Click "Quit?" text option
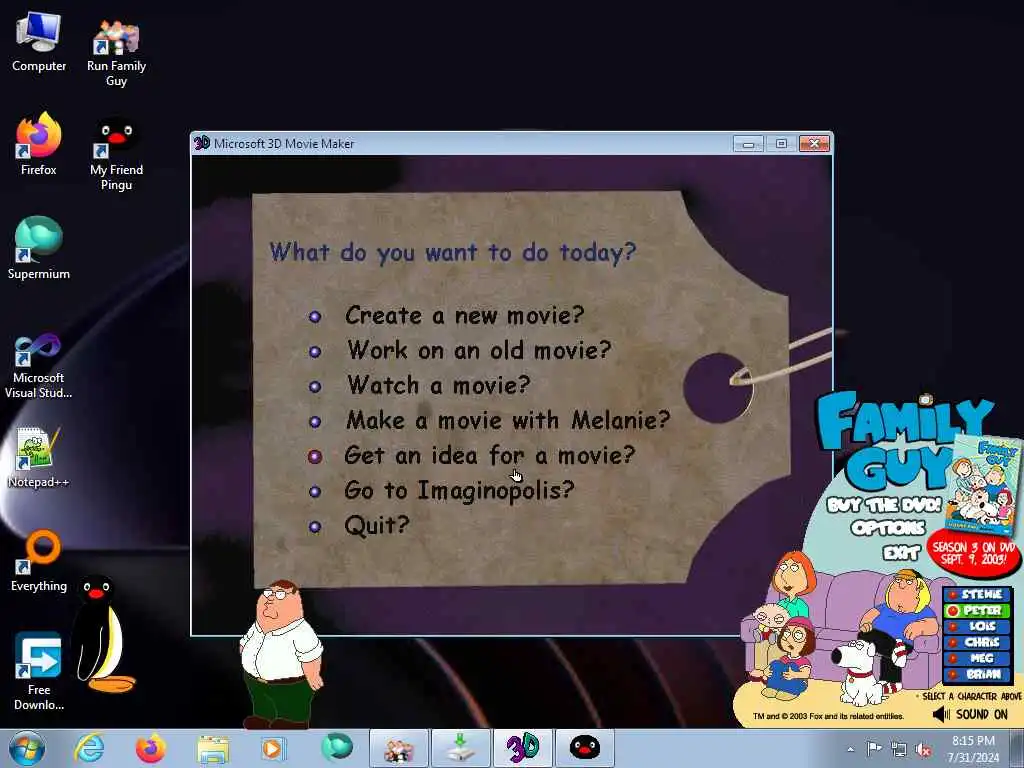Viewport: 1024px width, 768px height. coord(377,525)
